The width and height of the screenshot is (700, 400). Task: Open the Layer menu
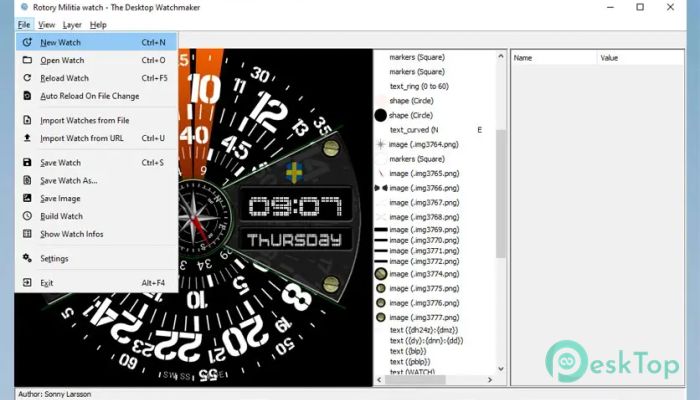[72, 25]
